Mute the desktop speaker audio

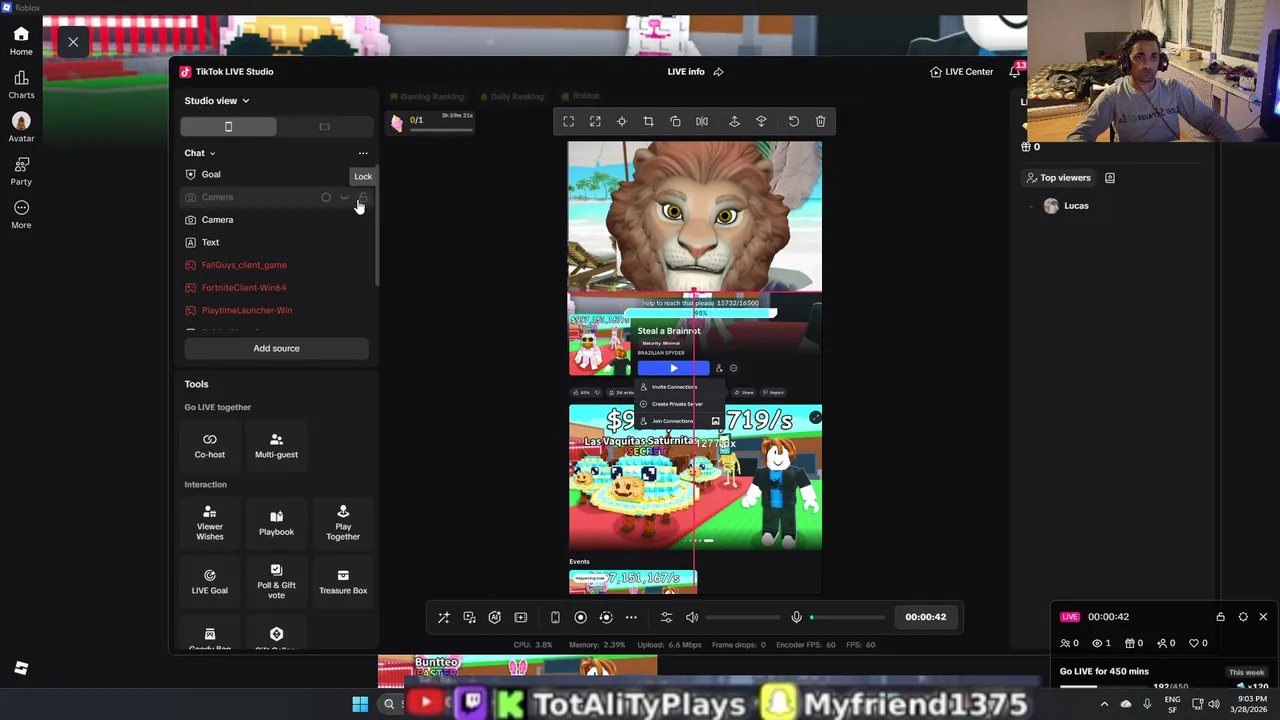point(692,618)
